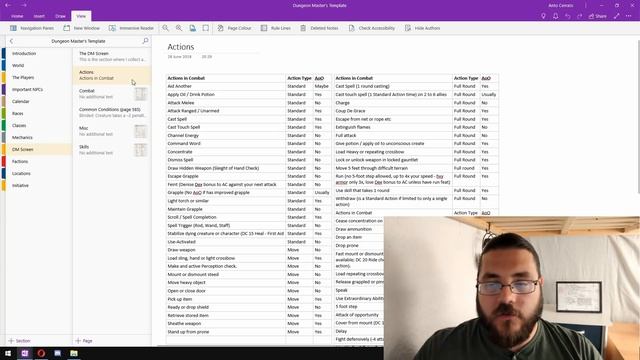Open the notifications bell icon

pos(556,16)
